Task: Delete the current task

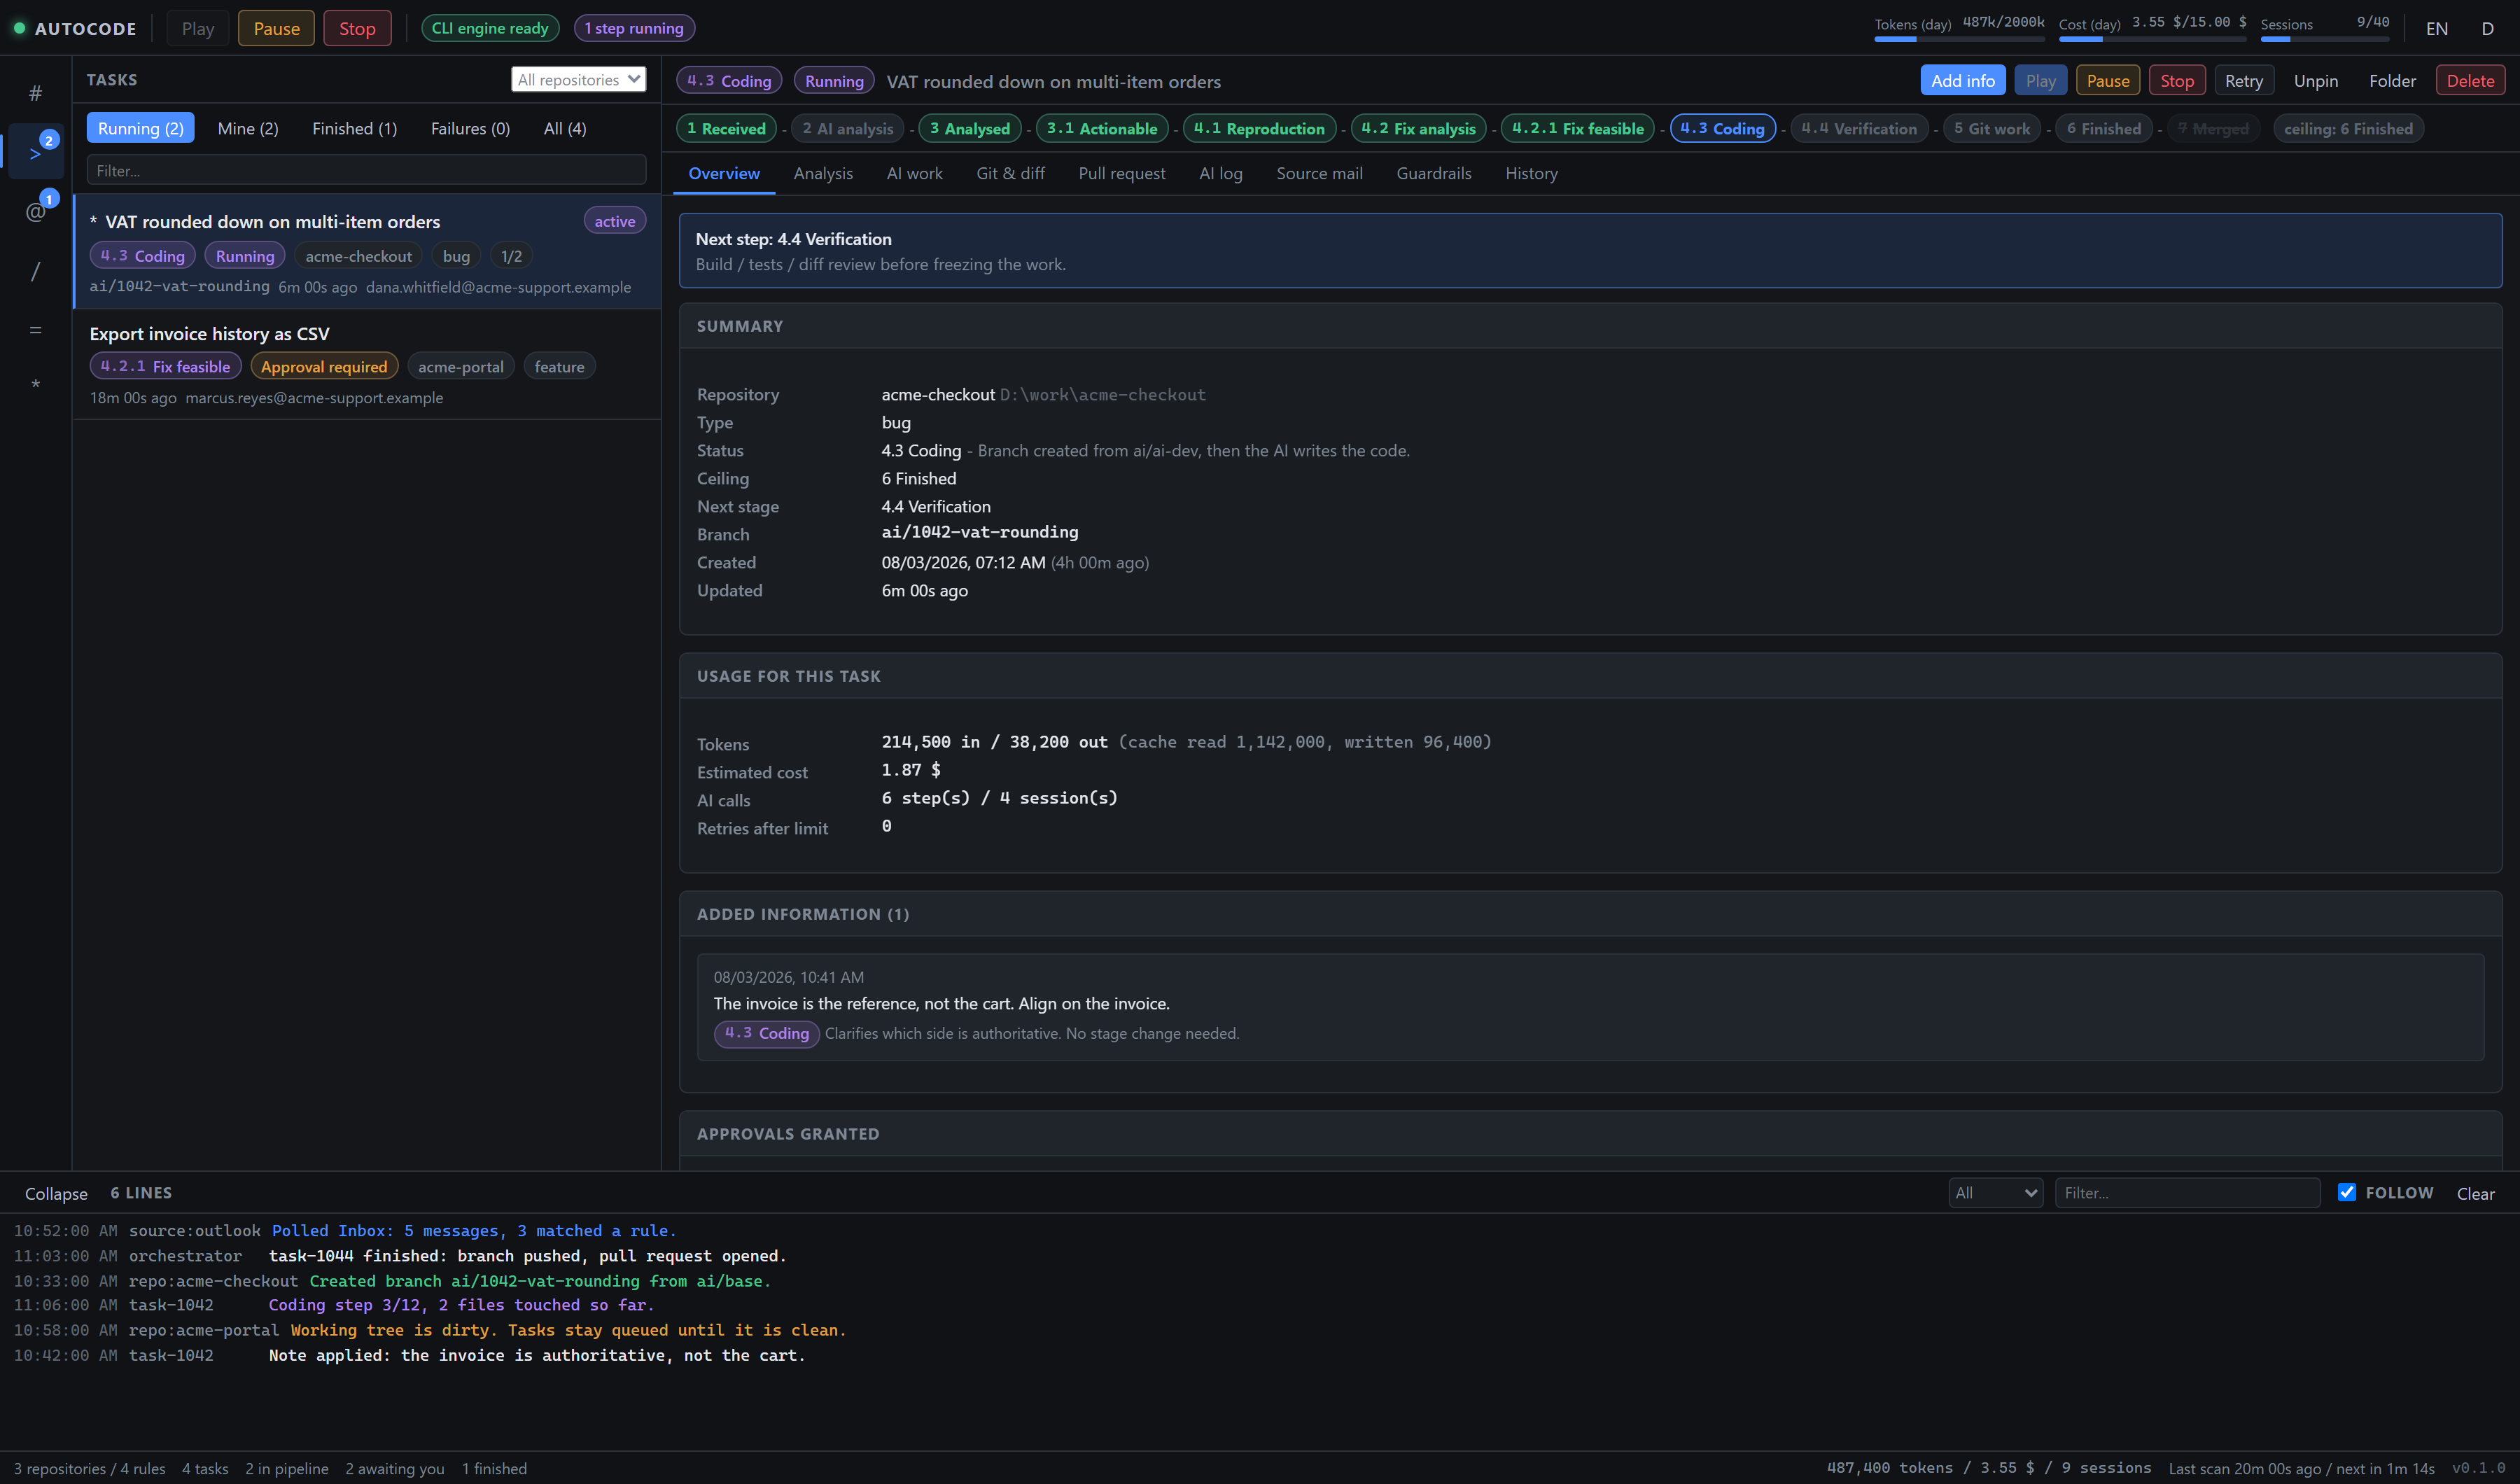Action: point(2469,80)
